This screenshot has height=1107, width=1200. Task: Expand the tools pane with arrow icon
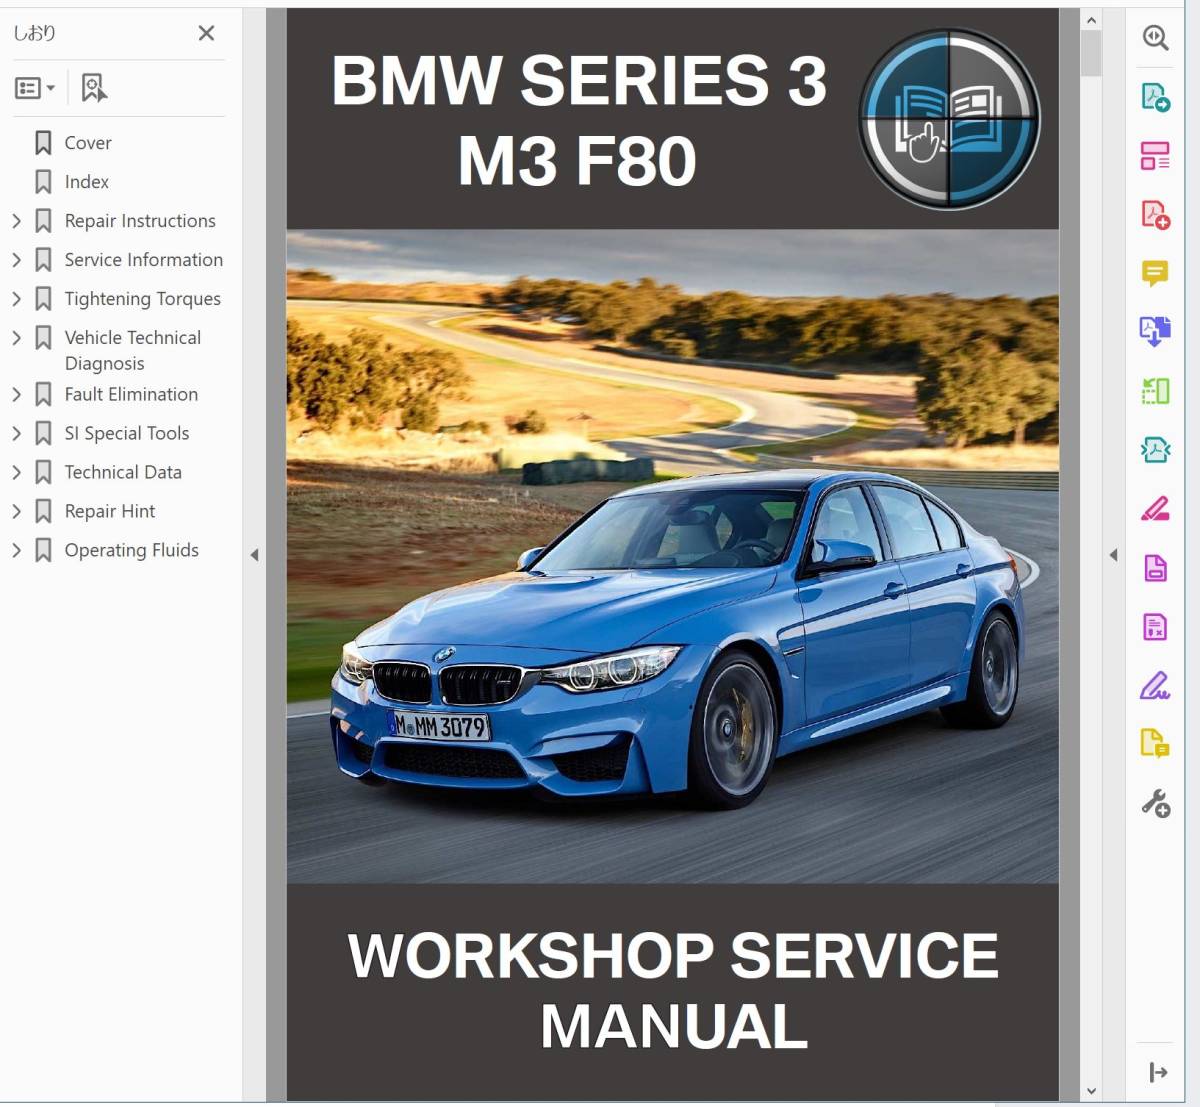click(x=1158, y=1073)
